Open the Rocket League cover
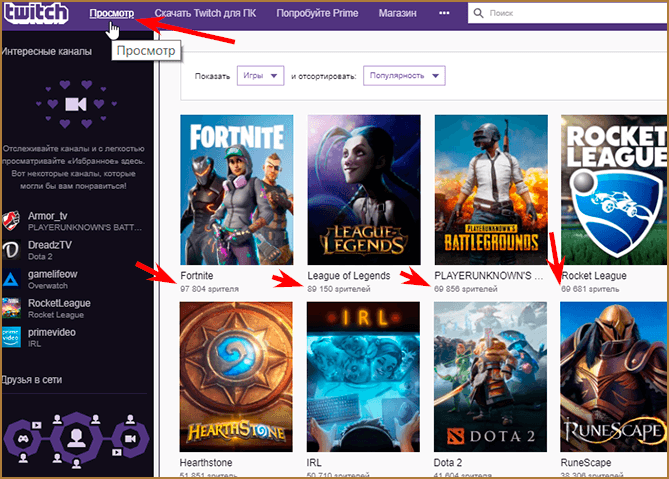The width and height of the screenshot is (669, 479). 614,190
